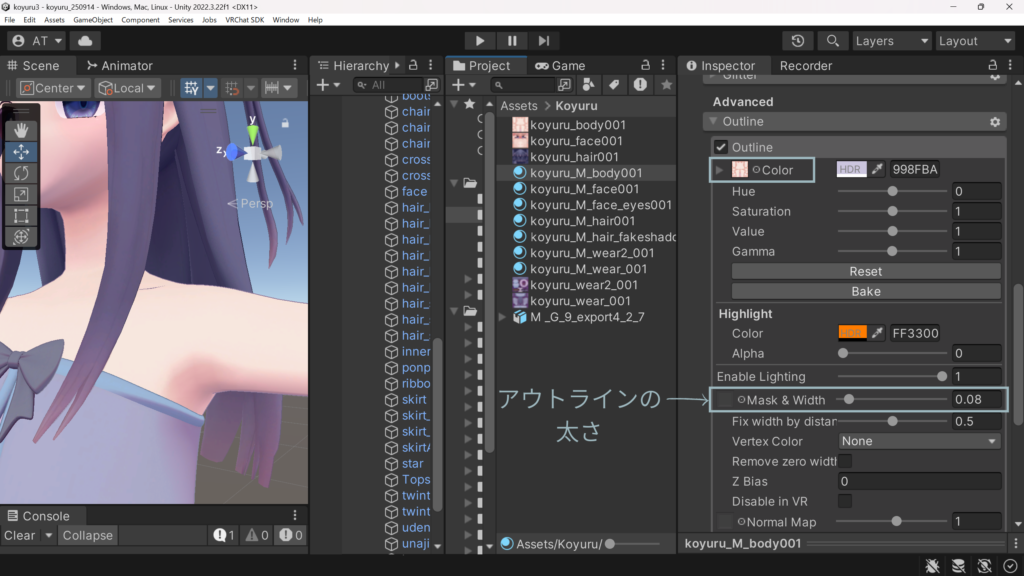Toggle Console warning message filter
The width and height of the screenshot is (1024, 576).
pyautogui.click(x=257, y=536)
